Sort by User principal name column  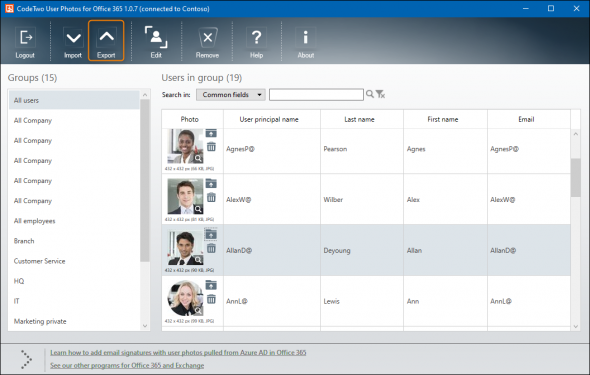coord(272,119)
